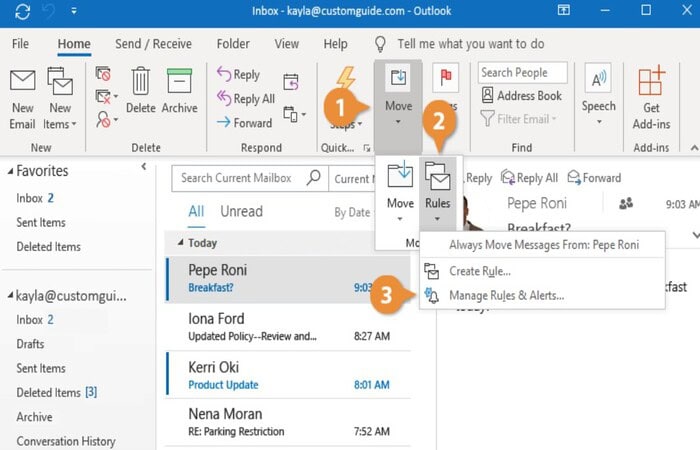
Task: Open the Ribbon Display Options icon
Action: click(x=563, y=10)
